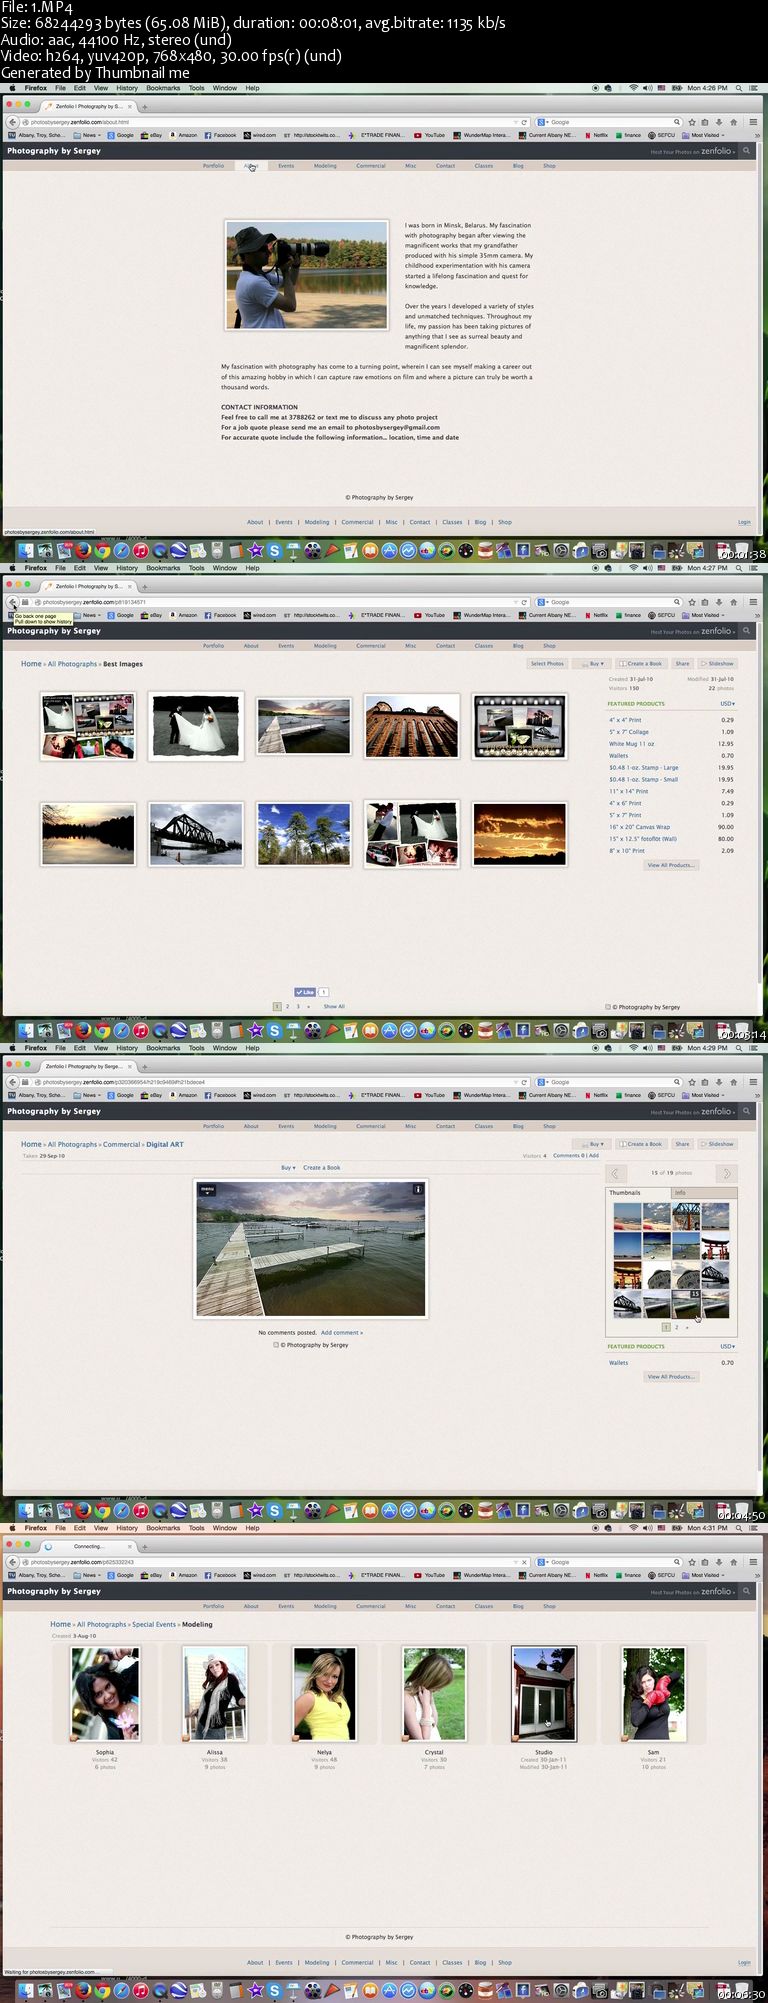Click View All Products in Best Images sidebar
This screenshot has height=2003, width=768.
[670, 865]
